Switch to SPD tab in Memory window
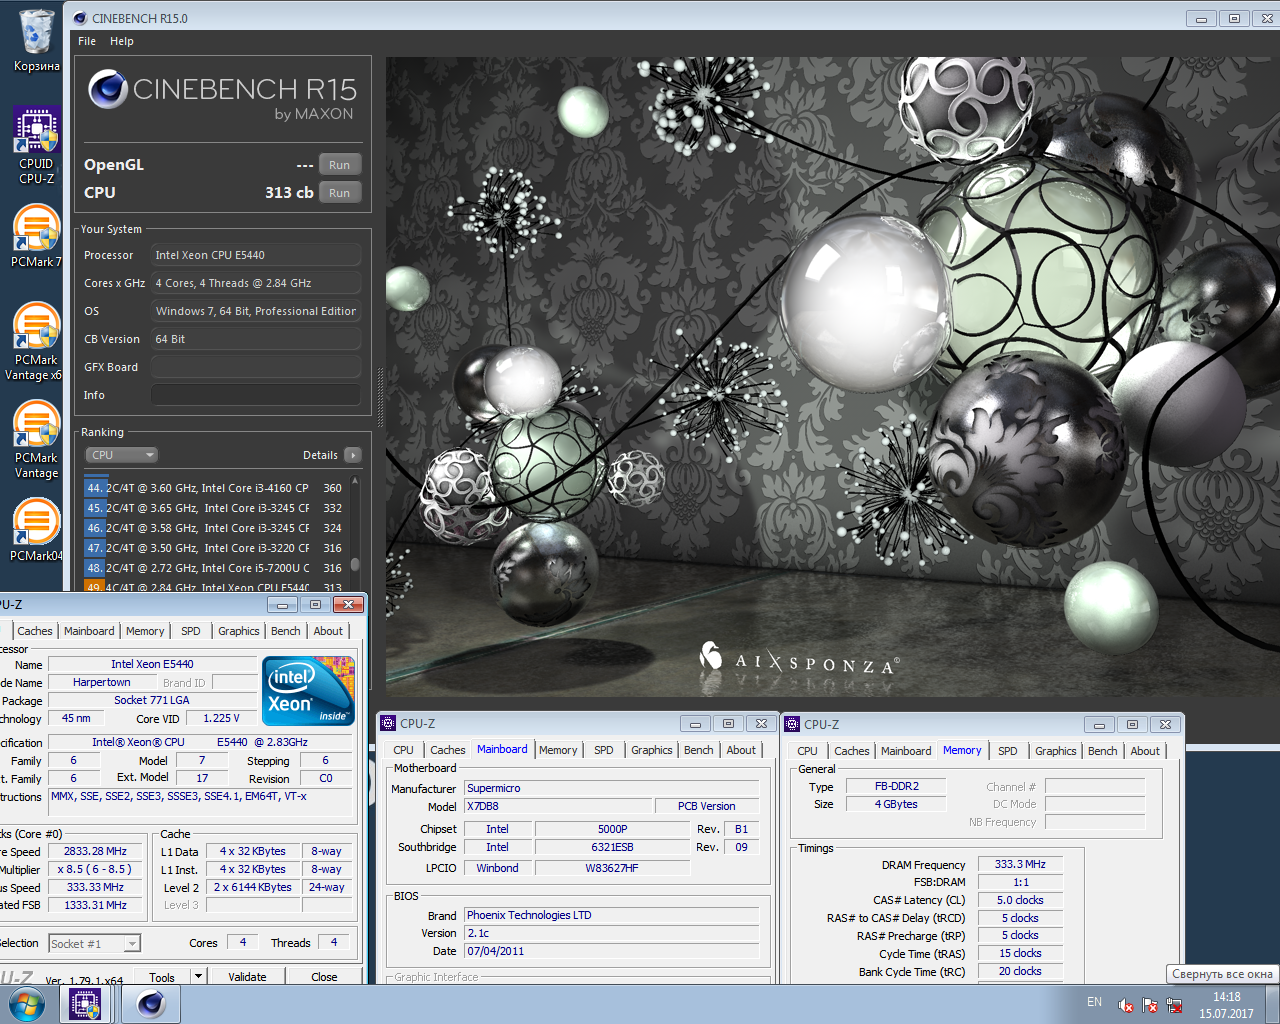Screen dimensions: 1280x1024 point(1008,751)
